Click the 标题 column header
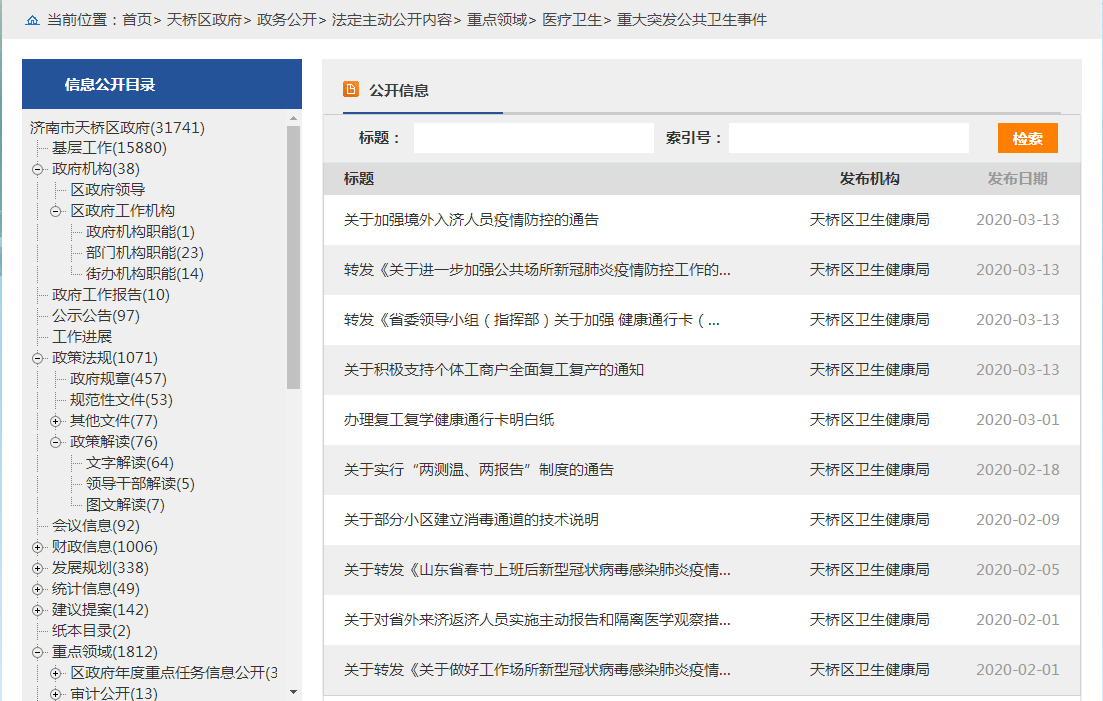The width and height of the screenshot is (1103, 701). (359, 179)
